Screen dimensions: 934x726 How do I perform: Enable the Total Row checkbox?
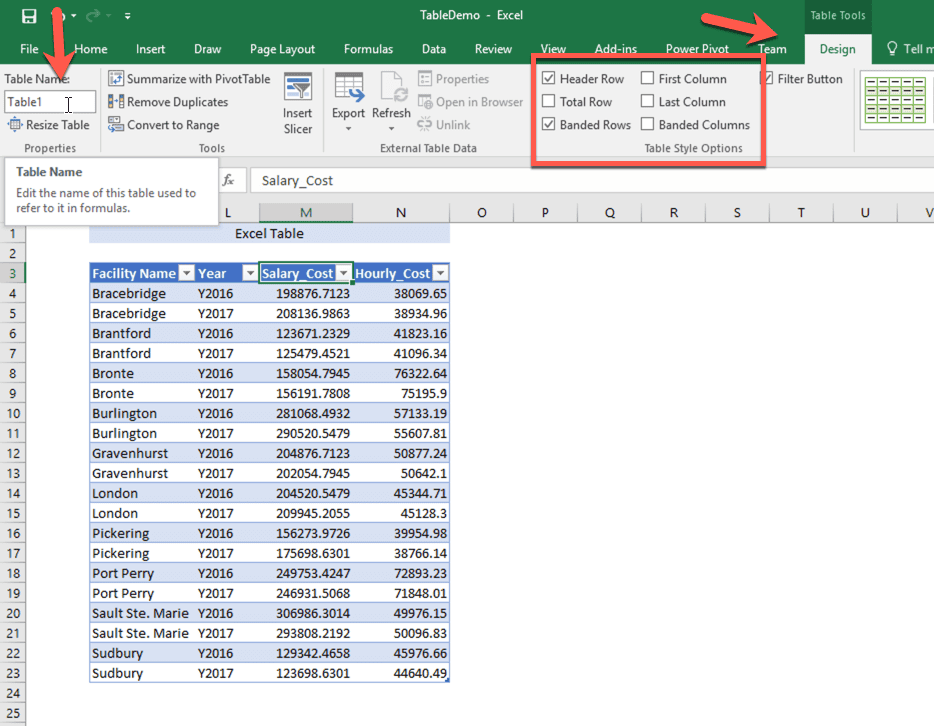(547, 101)
